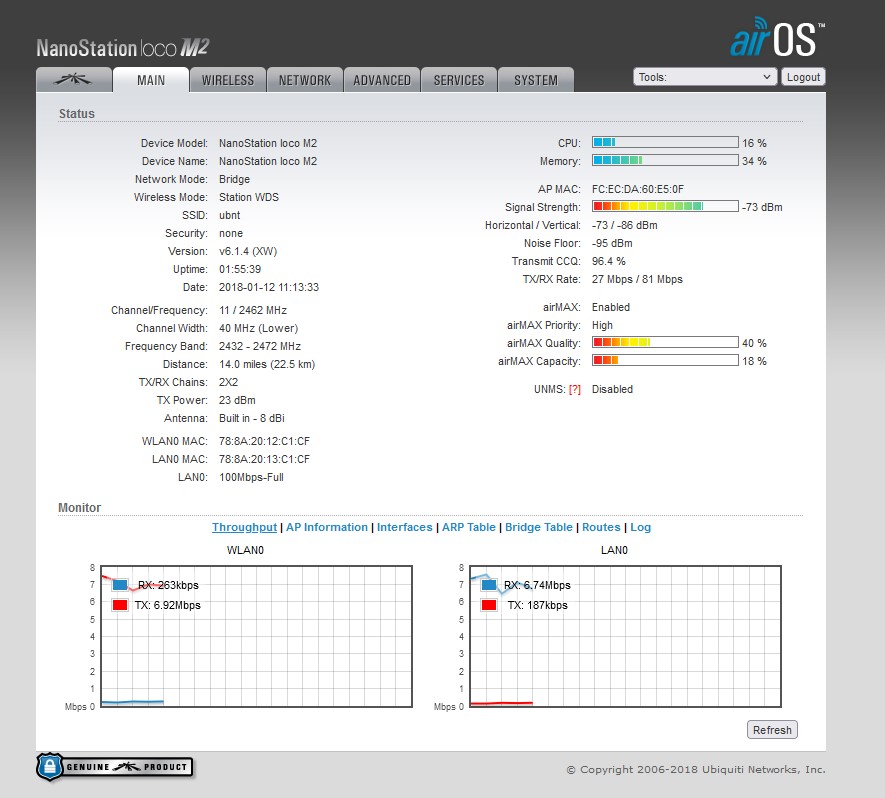Click the CPU usage bar
885x798 pixels.
pos(665,142)
